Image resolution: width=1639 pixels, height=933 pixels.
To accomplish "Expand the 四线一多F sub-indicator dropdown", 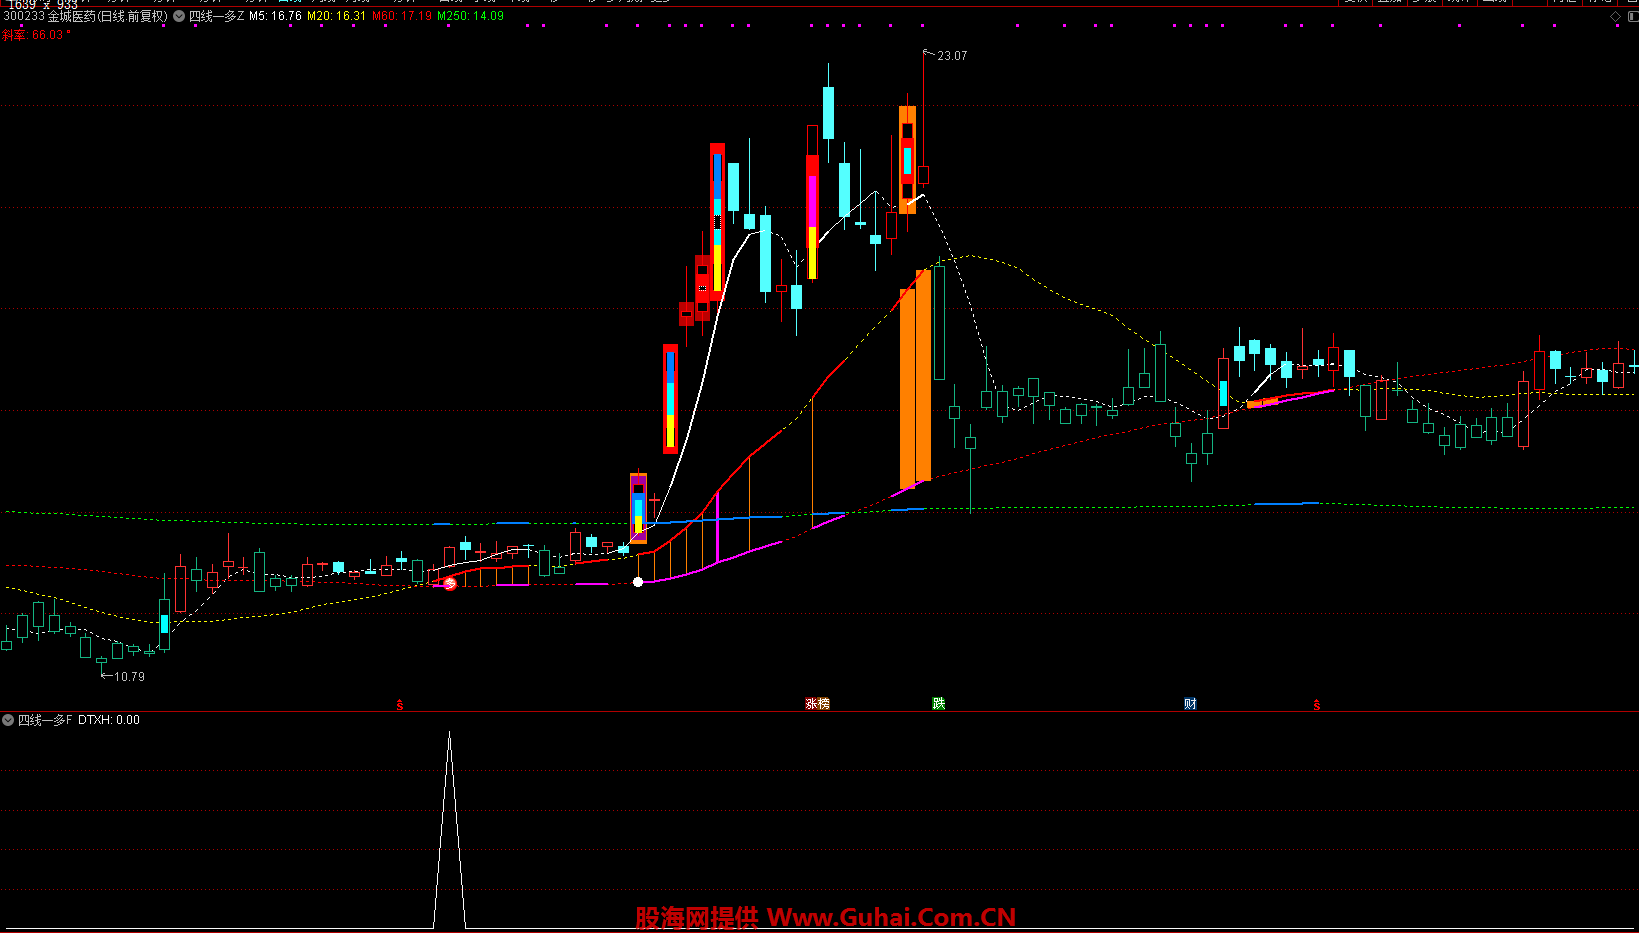I will 8,720.
